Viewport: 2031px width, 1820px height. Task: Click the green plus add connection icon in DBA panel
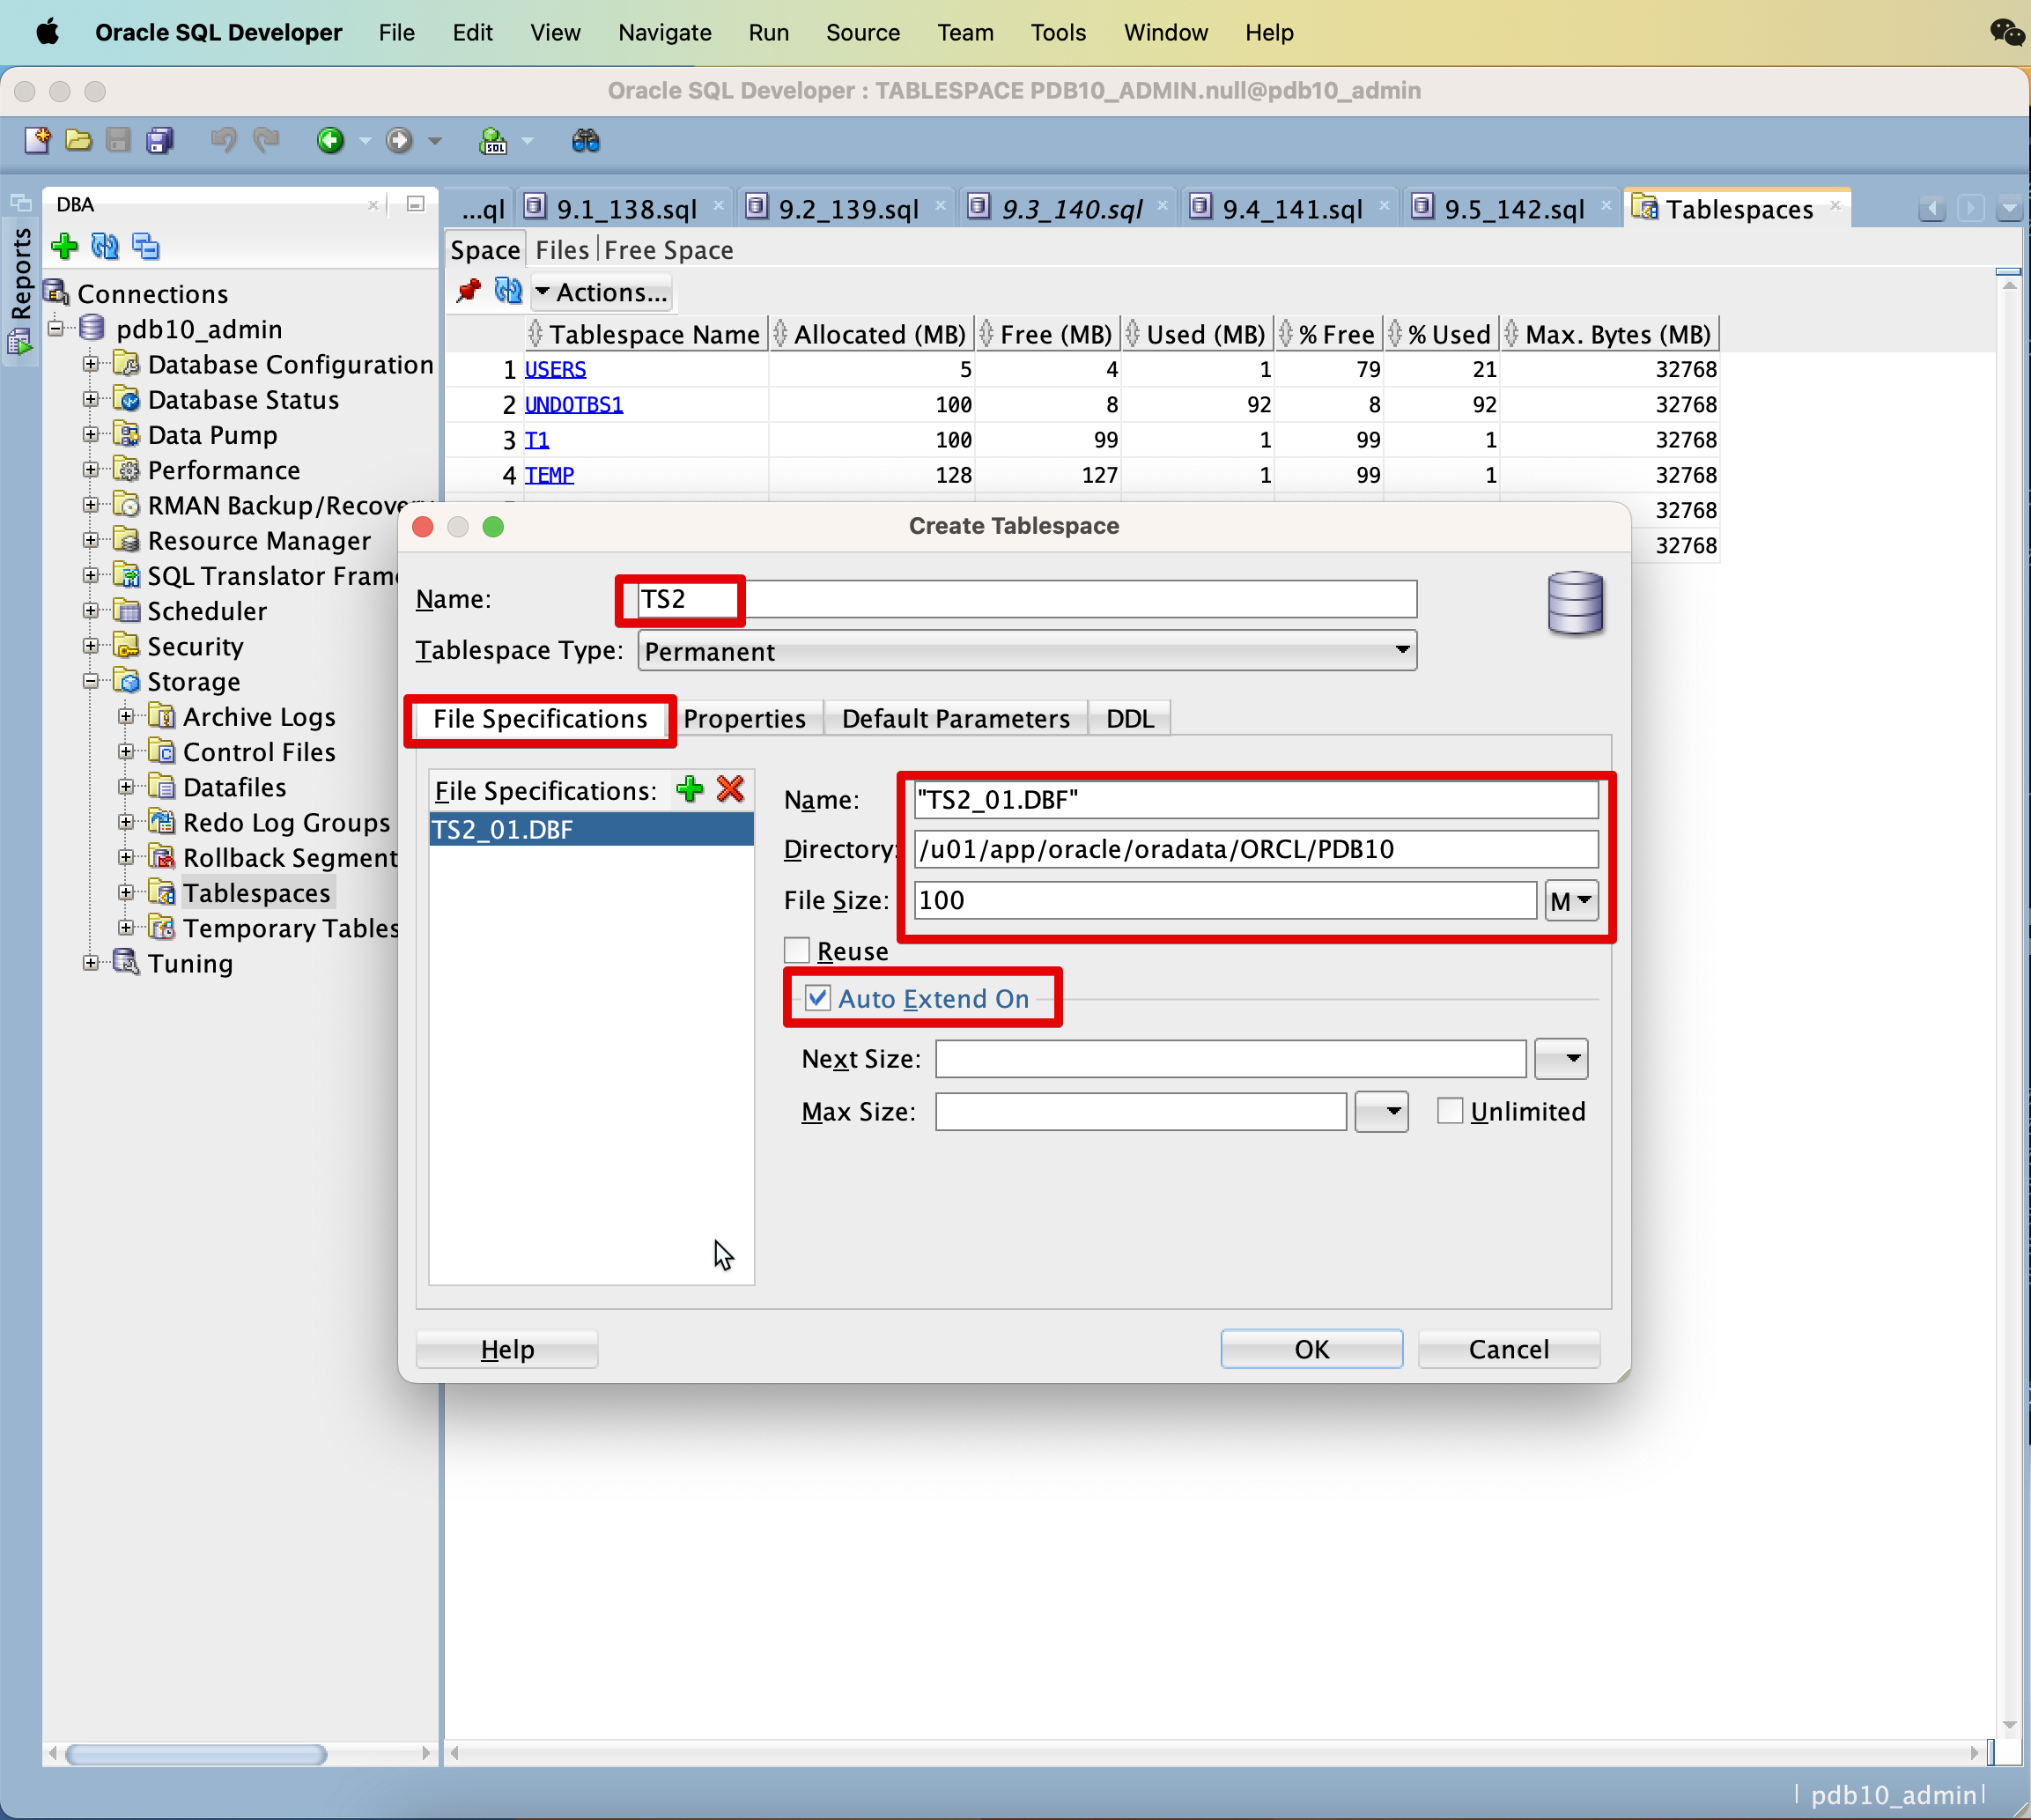[x=65, y=246]
